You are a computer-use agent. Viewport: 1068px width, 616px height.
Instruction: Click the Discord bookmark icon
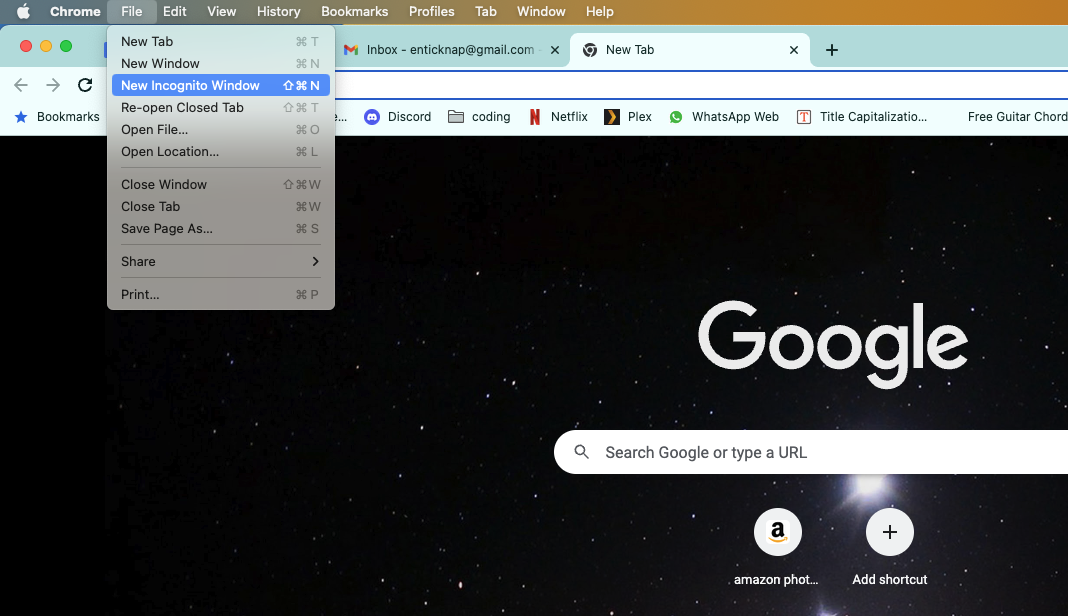click(372, 117)
